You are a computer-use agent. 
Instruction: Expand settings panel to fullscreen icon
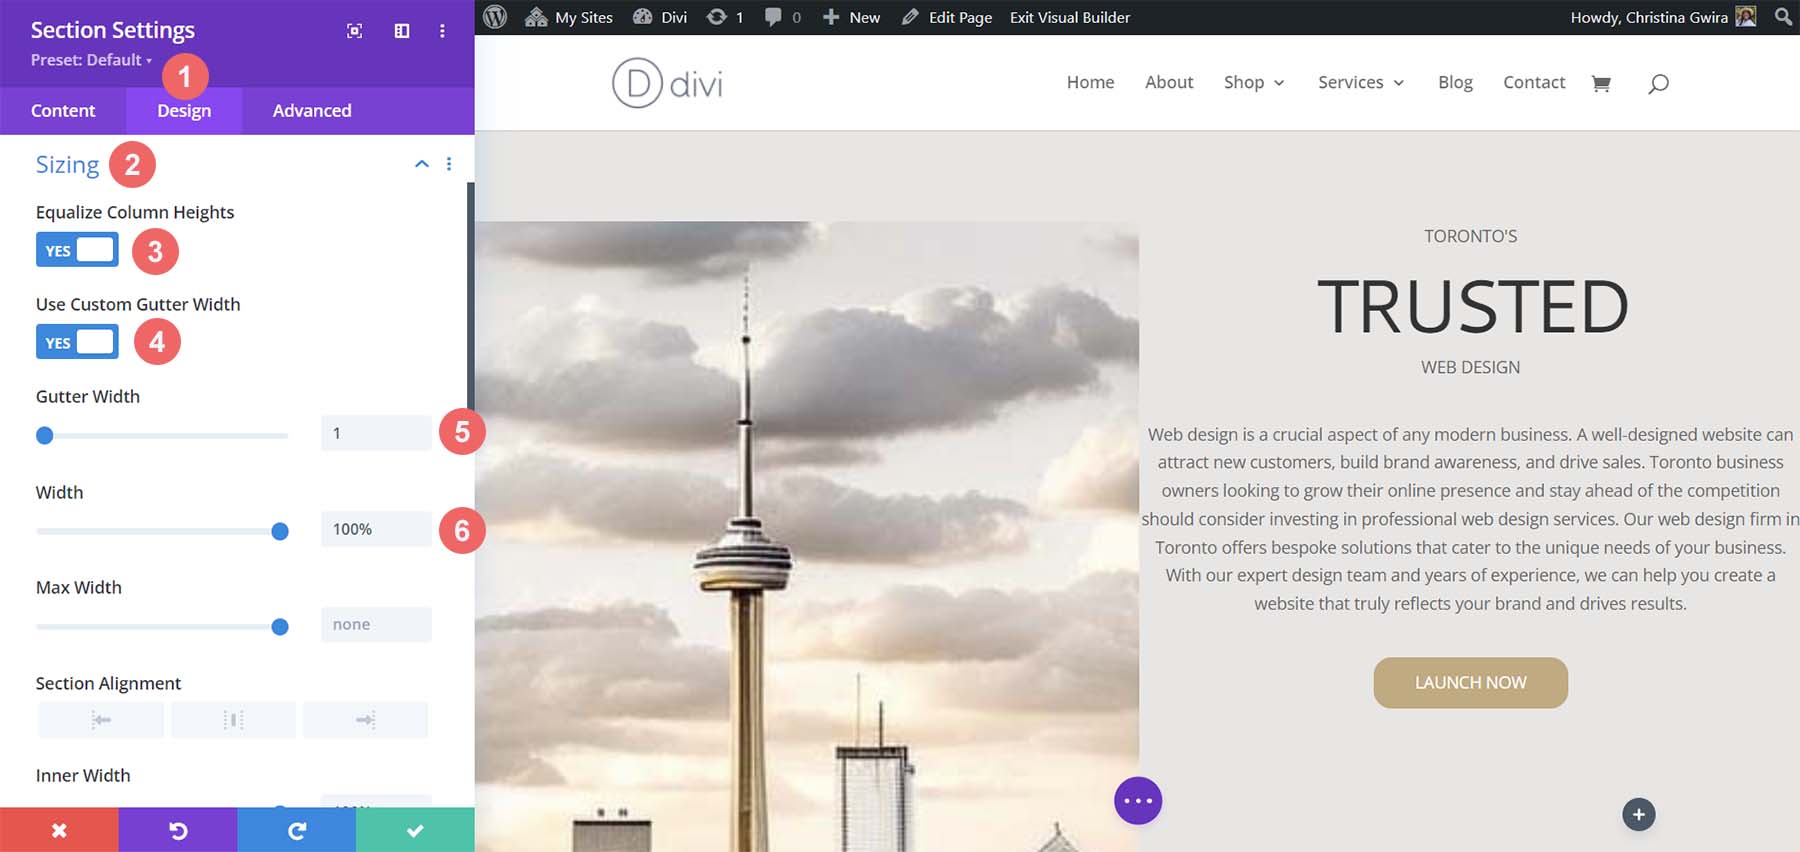[354, 31]
